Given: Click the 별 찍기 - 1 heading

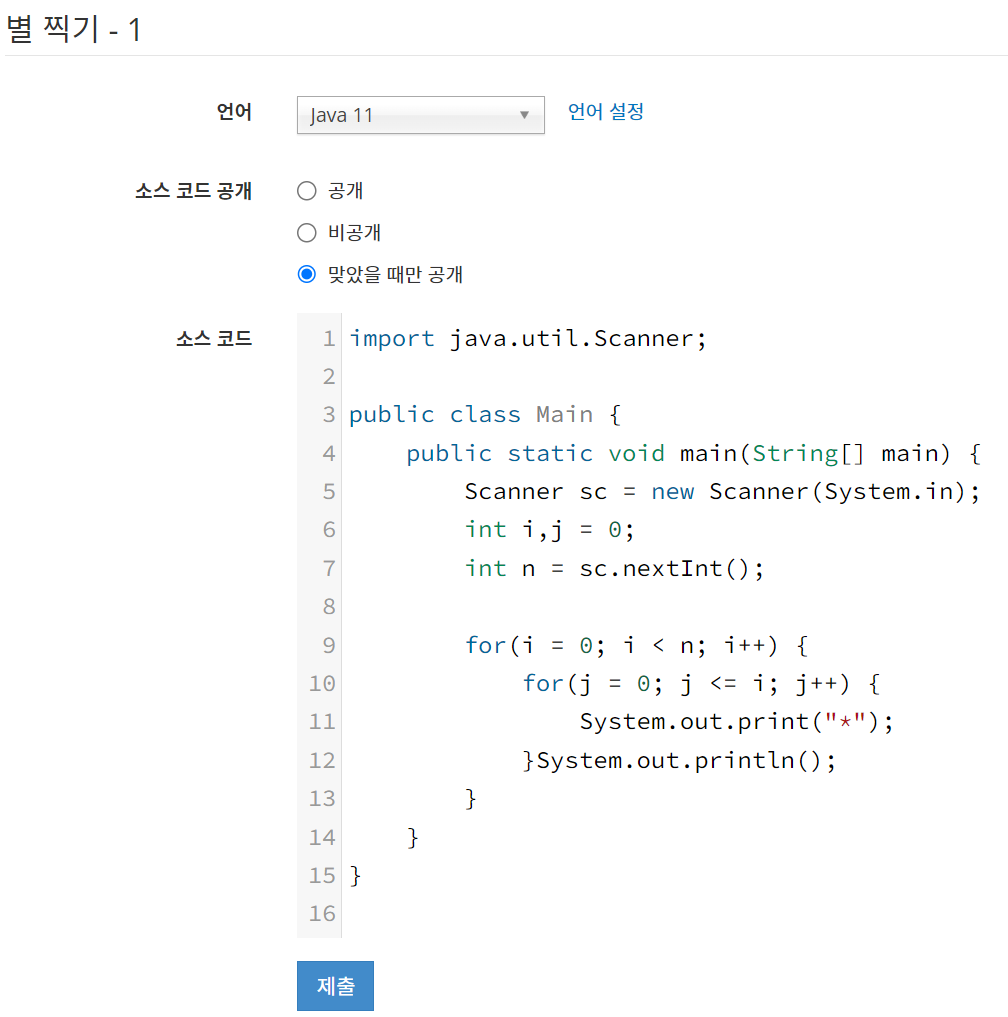Looking at the screenshot, I should pyautogui.click(x=73, y=29).
